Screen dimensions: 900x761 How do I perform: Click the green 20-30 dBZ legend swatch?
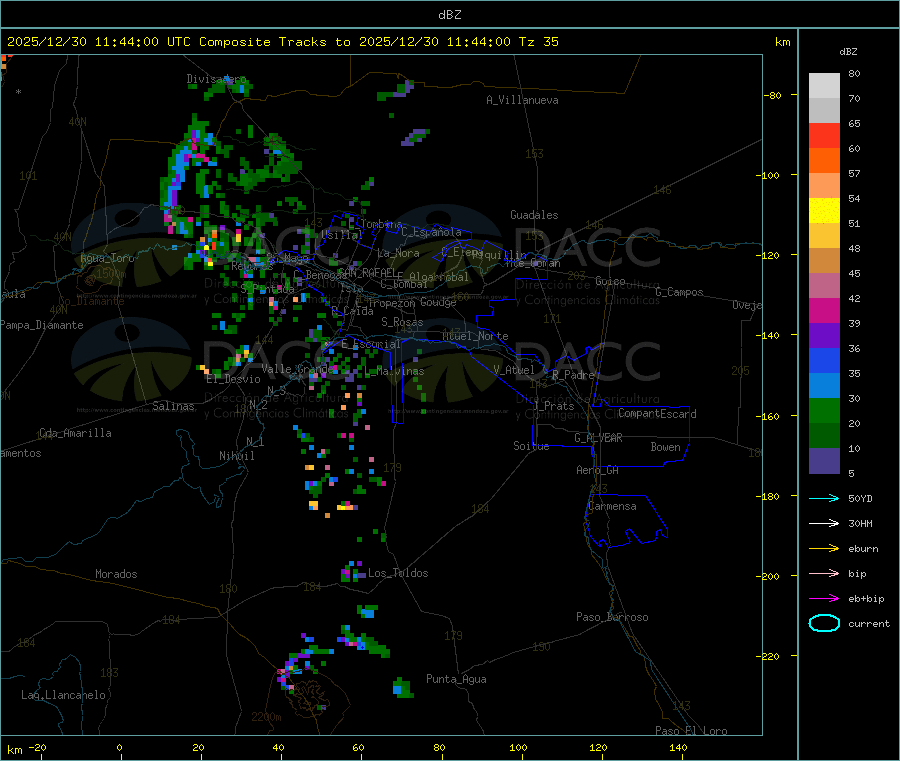(x=824, y=410)
